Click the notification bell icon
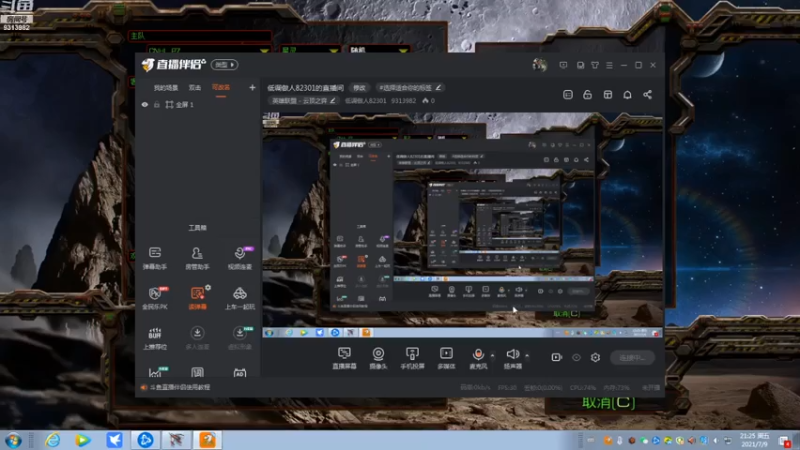 tap(627, 95)
